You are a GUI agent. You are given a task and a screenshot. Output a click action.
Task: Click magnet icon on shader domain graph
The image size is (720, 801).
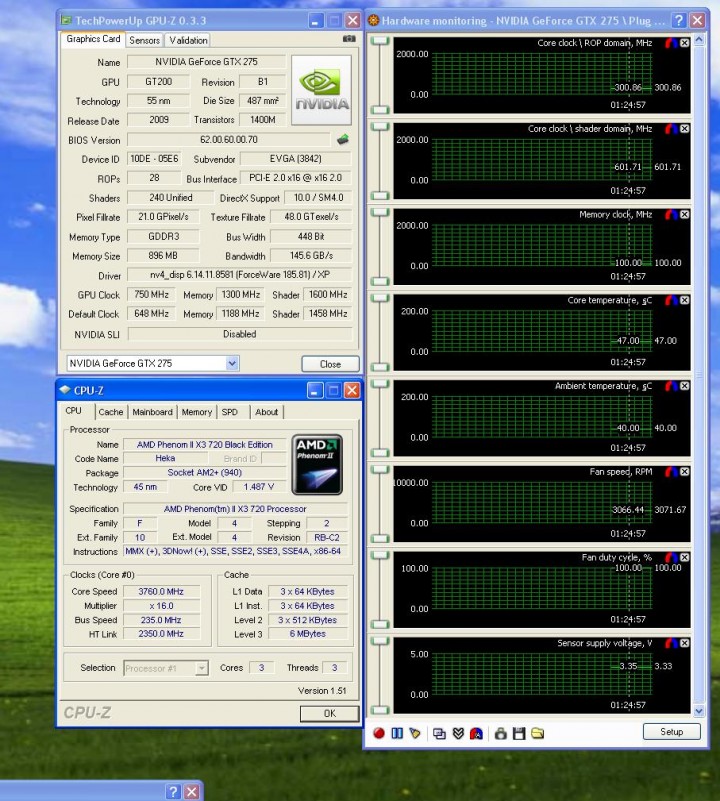[x=671, y=129]
